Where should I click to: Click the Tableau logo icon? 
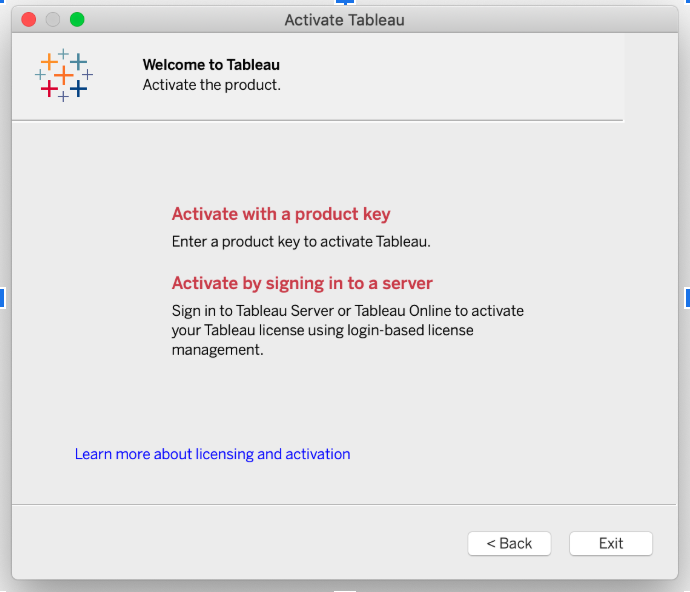coord(64,75)
